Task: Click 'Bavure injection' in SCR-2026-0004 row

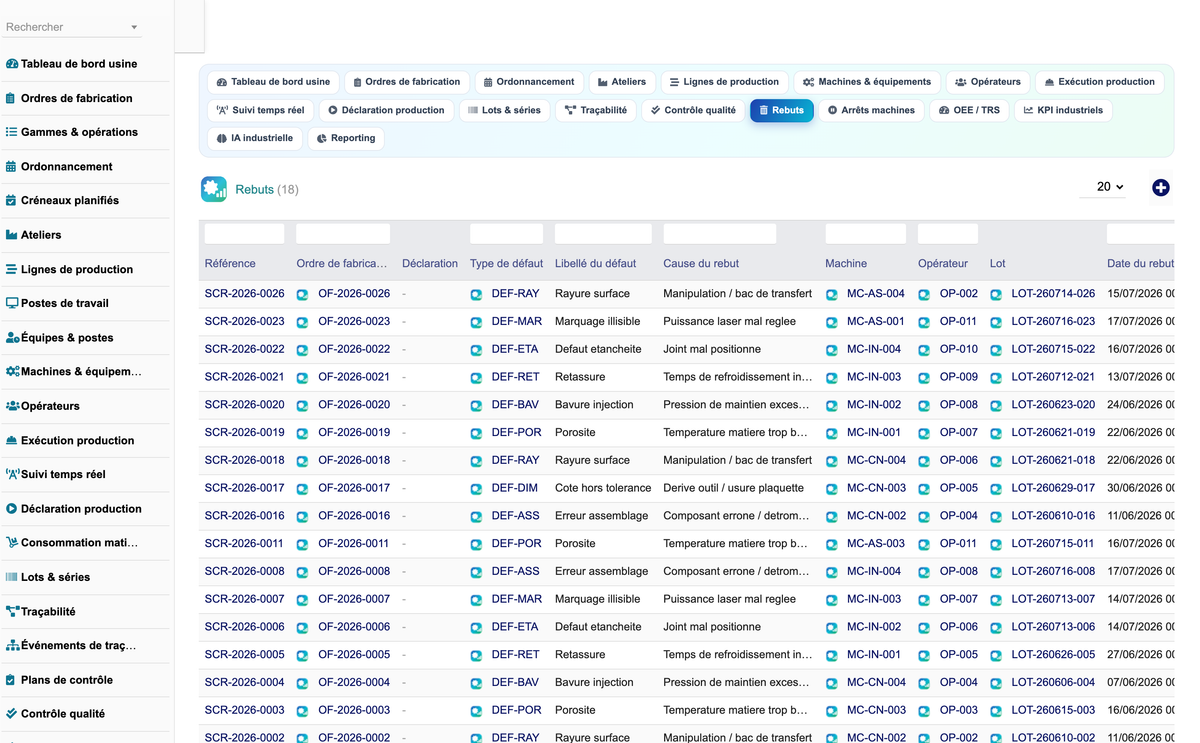Action: [x=594, y=683]
